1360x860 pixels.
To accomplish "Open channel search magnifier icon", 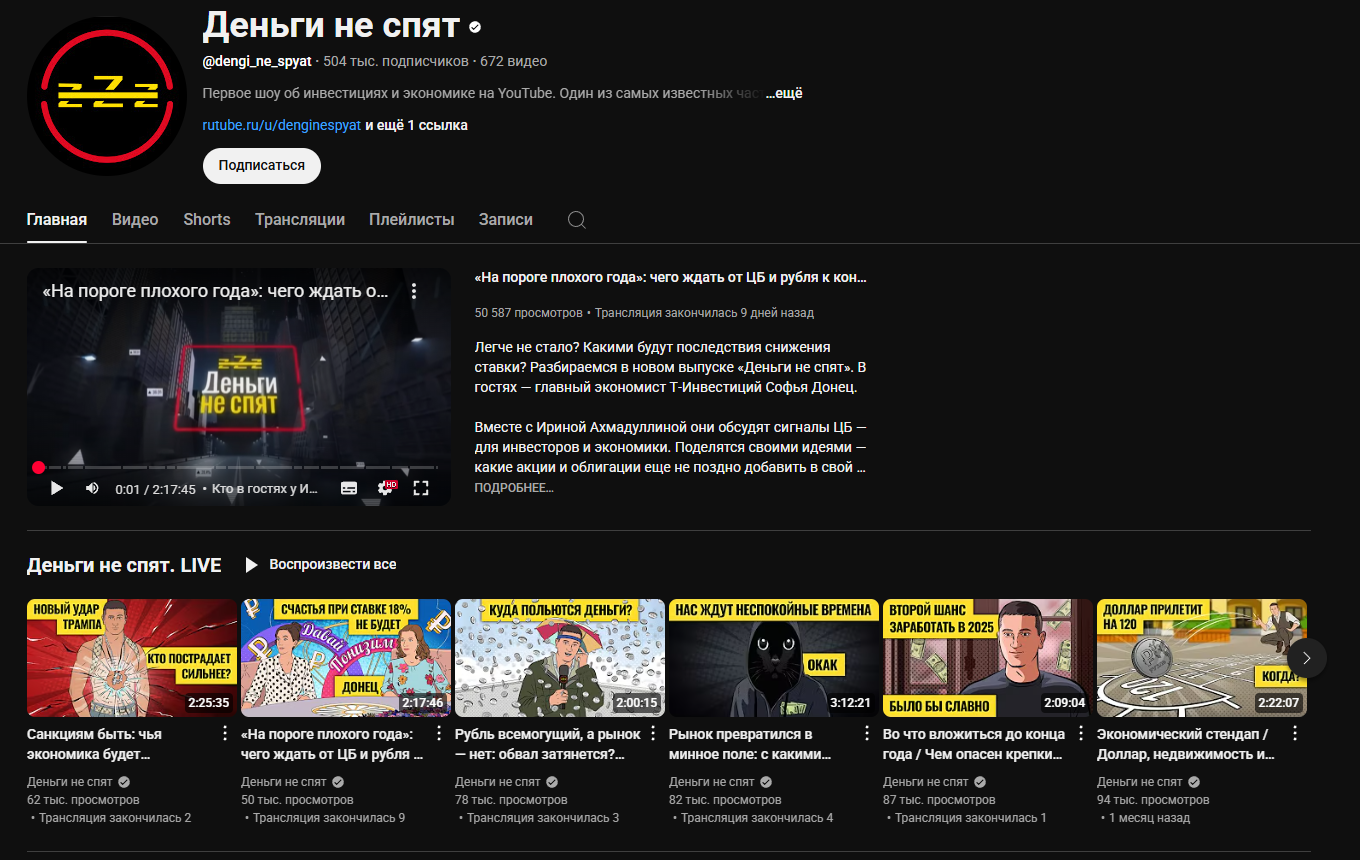I will point(577,220).
